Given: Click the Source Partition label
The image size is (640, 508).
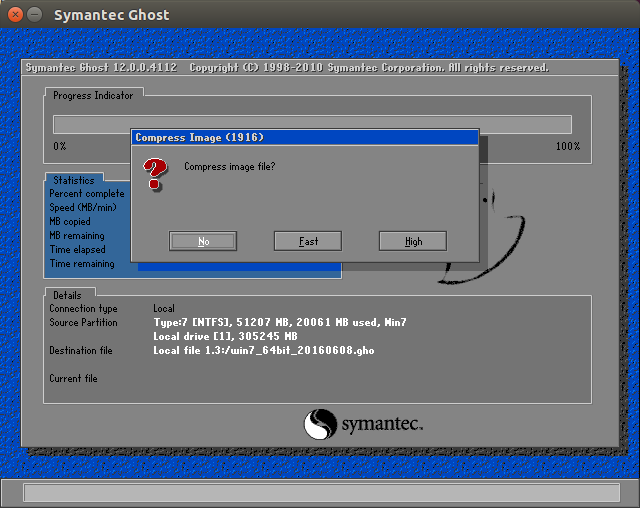Looking at the screenshot, I should [83, 322].
